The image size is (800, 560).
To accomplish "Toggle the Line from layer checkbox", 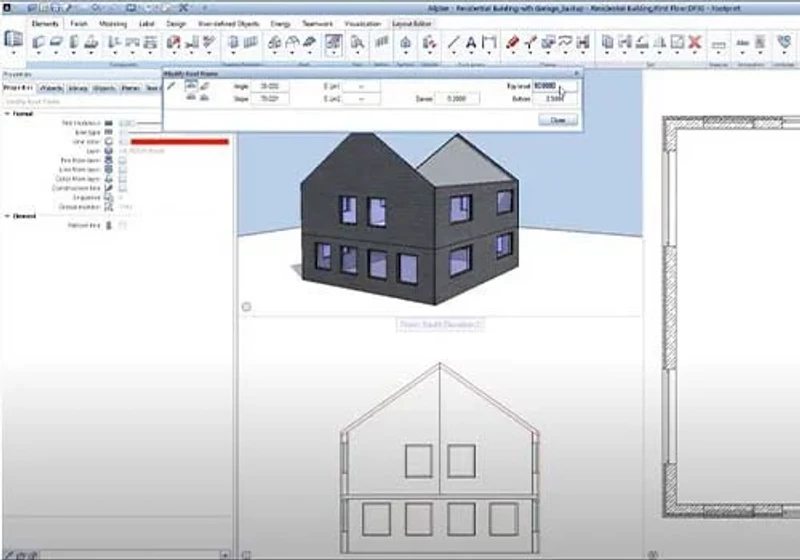I will (122, 169).
